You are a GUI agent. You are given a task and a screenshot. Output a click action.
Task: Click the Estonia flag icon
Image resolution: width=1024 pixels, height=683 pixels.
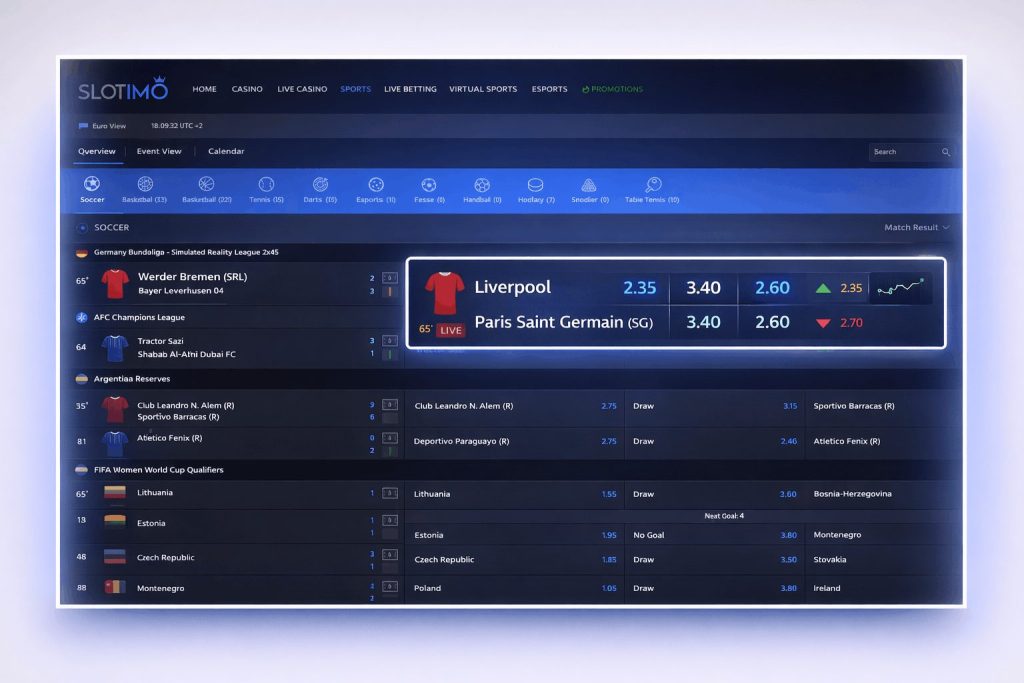[115, 522]
